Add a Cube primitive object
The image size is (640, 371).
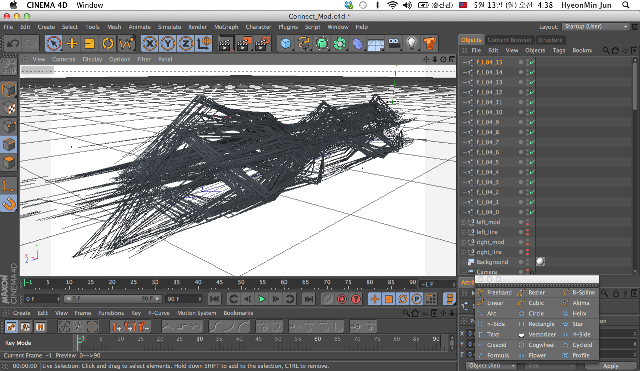click(x=286, y=43)
